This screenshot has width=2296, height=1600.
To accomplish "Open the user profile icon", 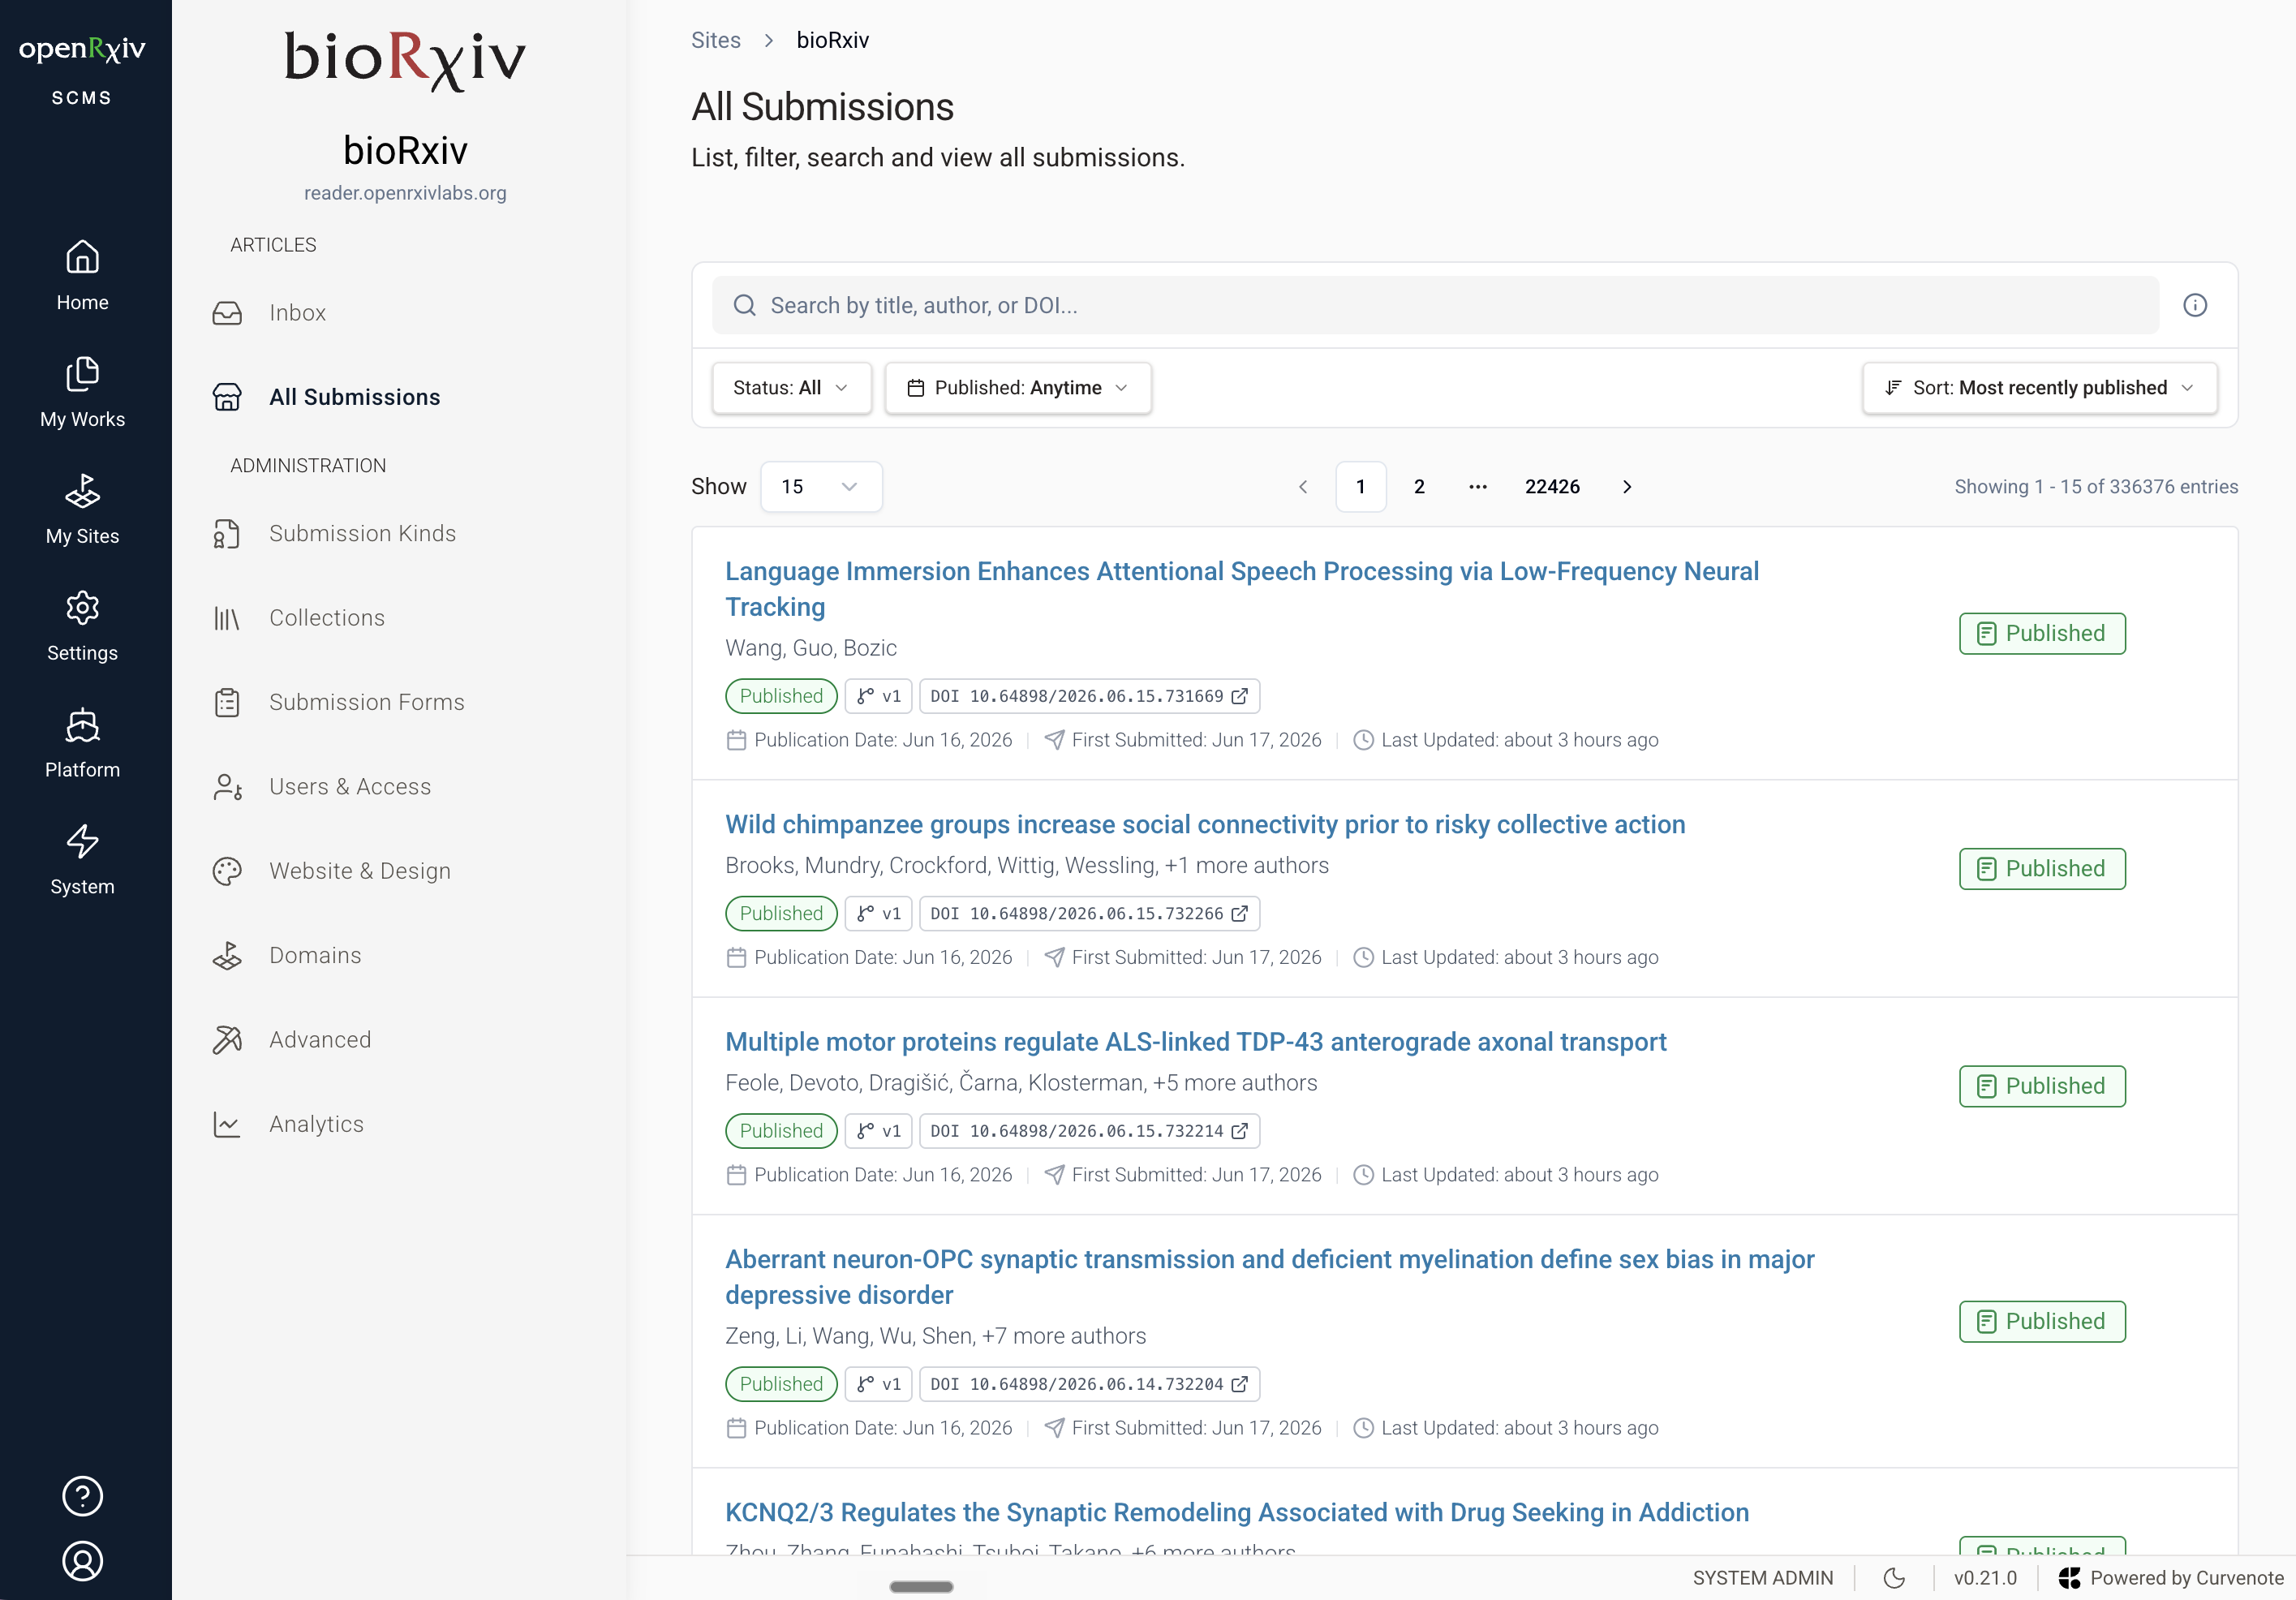I will tap(82, 1561).
